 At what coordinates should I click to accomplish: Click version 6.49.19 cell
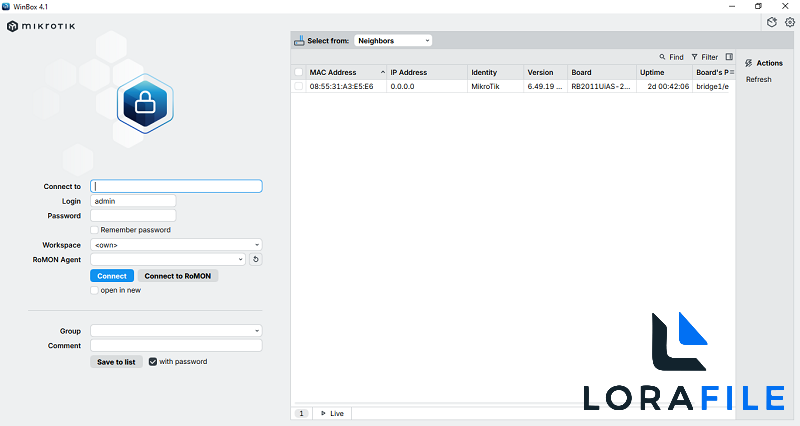544,86
